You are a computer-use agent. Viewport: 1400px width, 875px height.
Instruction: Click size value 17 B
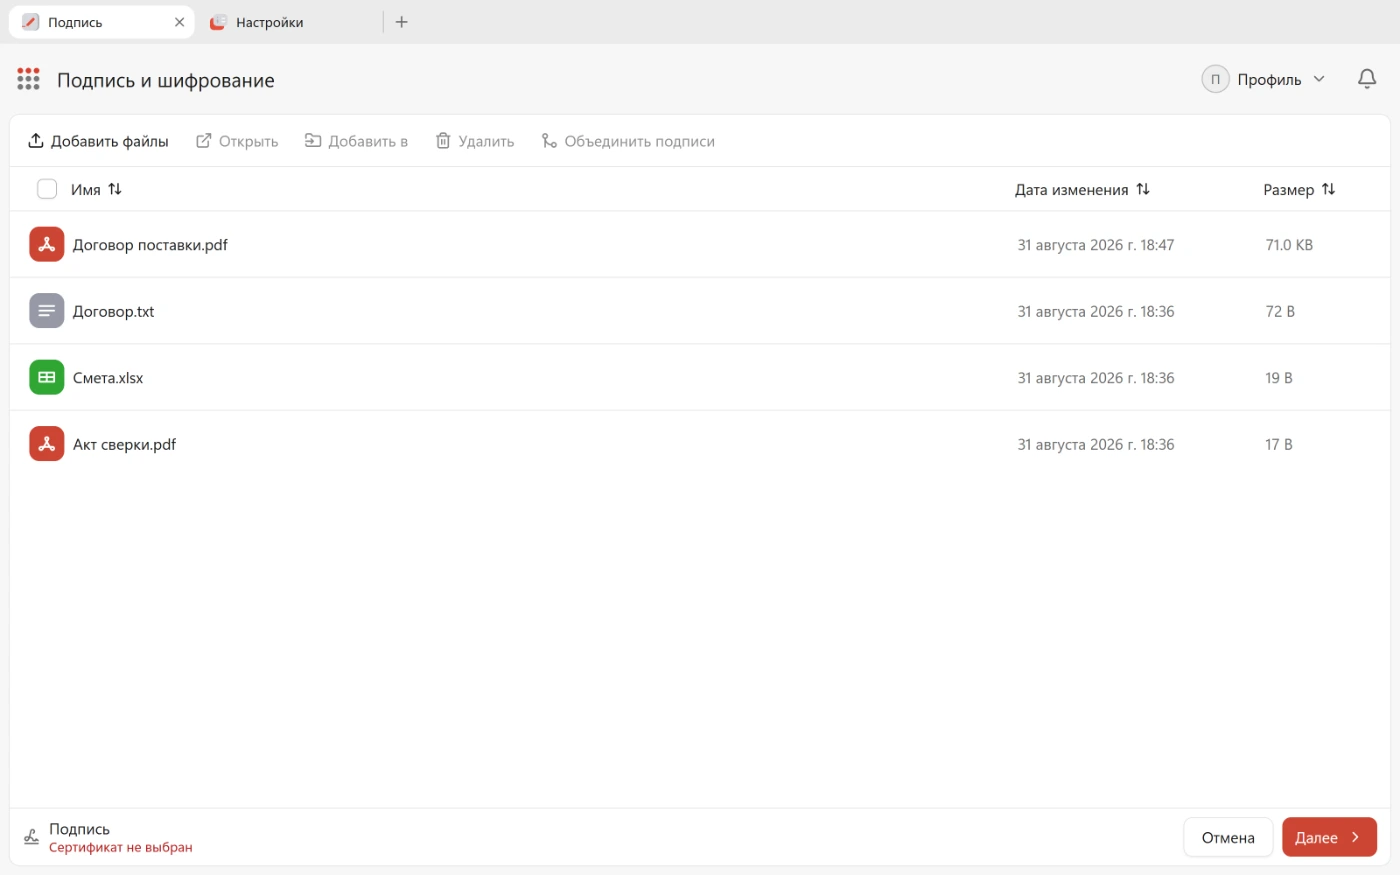click(1279, 444)
